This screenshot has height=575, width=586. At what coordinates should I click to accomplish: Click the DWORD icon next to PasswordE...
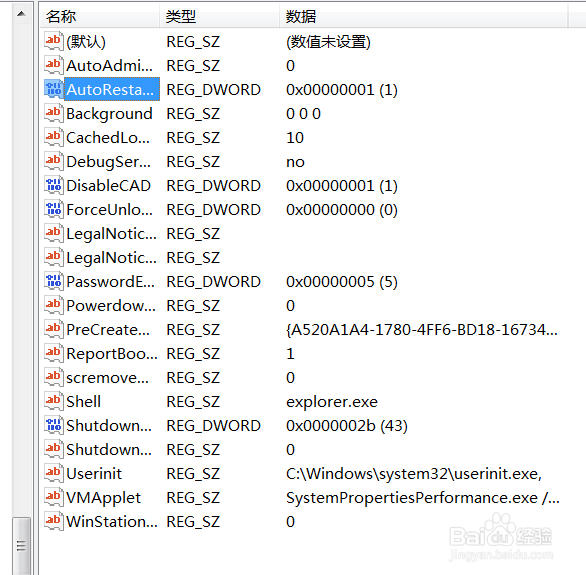pyautogui.click(x=53, y=281)
